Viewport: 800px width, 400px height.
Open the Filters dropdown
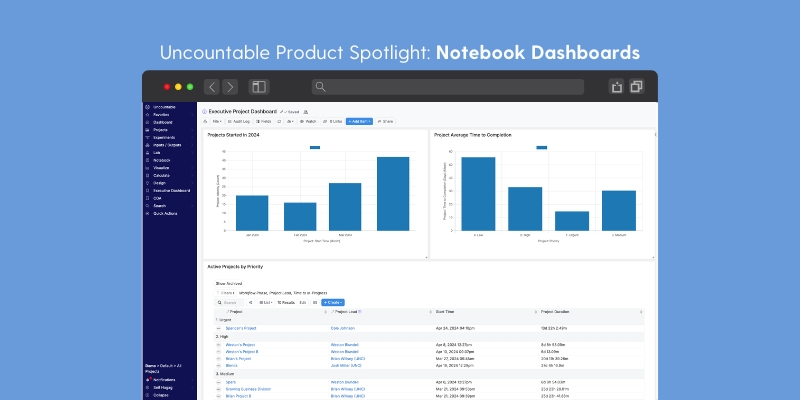(225, 293)
